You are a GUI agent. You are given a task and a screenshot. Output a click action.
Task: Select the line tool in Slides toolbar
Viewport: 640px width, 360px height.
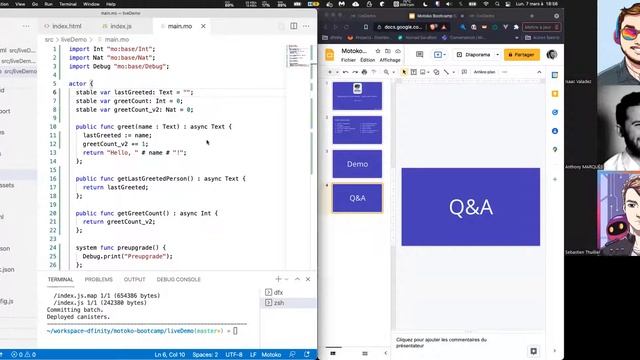[x=446, y=72]
